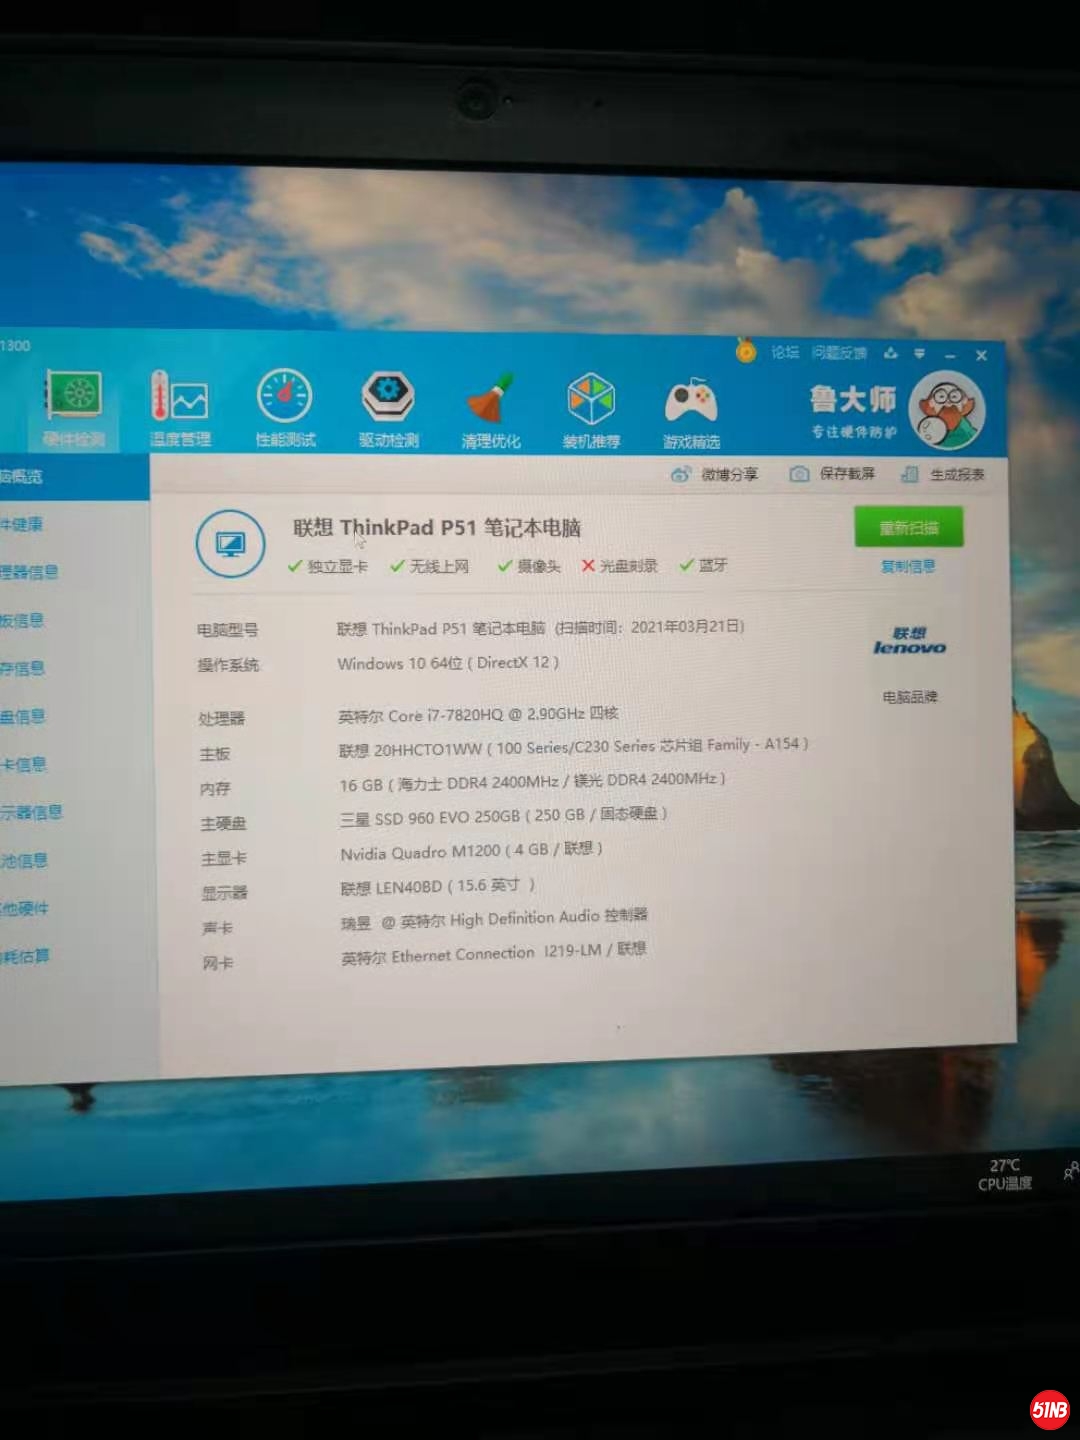Viewport: 1080px width, 1440px height.
Task: Click the 独立显卡 status check item
Action: 328,566
